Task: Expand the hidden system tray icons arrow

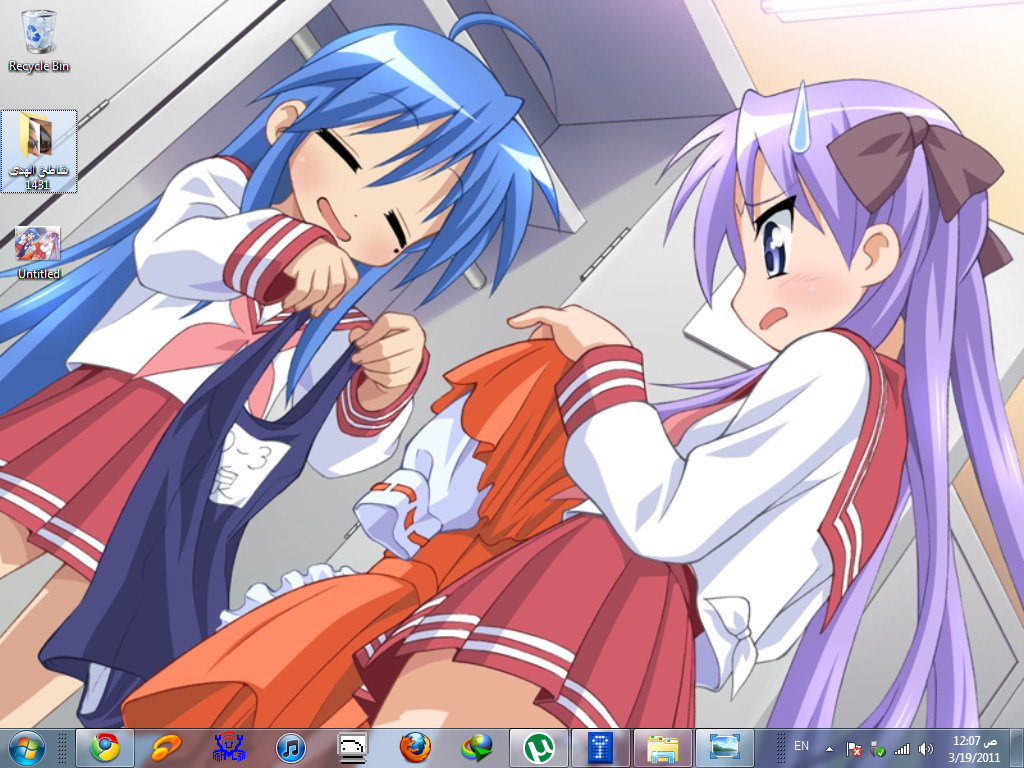Action: tap(829, 748)
